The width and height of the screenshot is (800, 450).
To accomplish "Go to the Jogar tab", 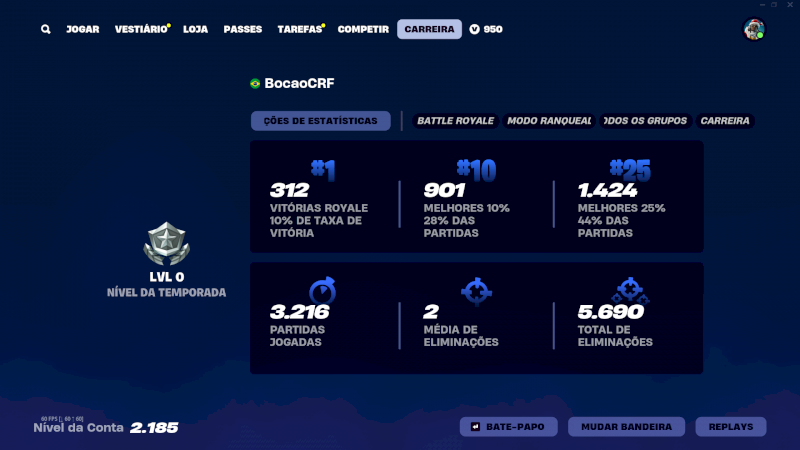I will pyautogui.click(x=83, y=29).
